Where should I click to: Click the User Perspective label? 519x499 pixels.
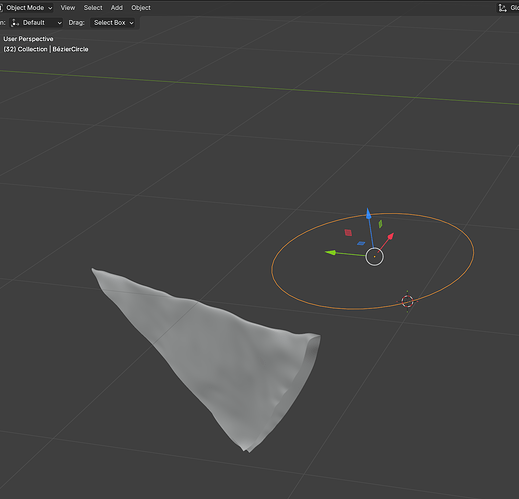pyautogui.click(x=28, y=39)
